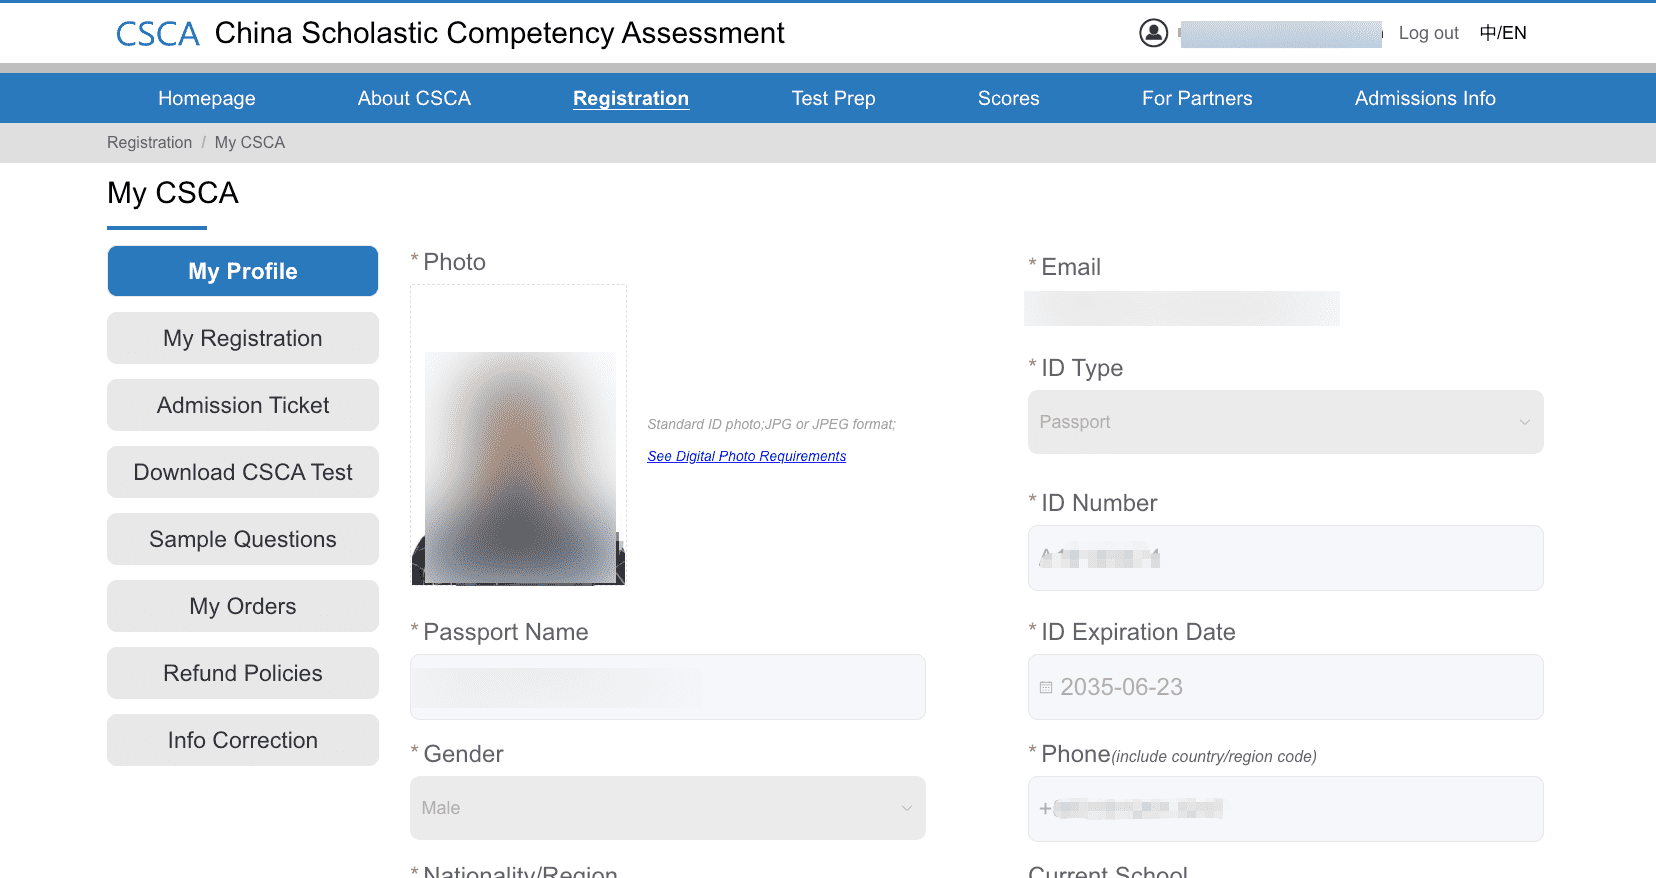Screen dimensions: 1656x878
Task: Click the ID Number field
Action: [1285, 558]
